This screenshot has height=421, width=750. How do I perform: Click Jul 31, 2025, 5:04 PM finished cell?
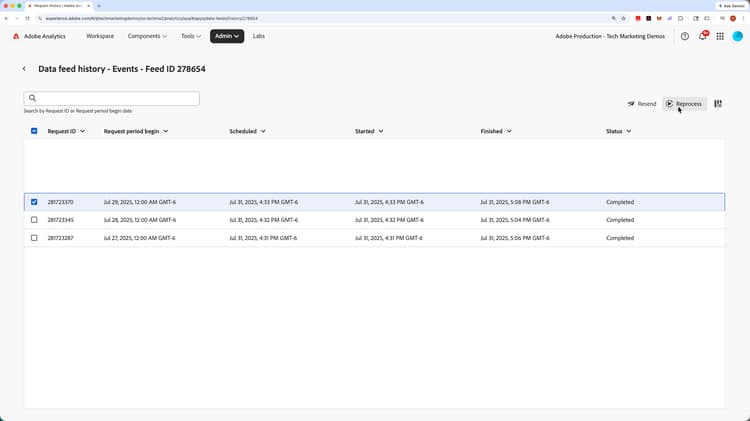(x=515, y=220)
